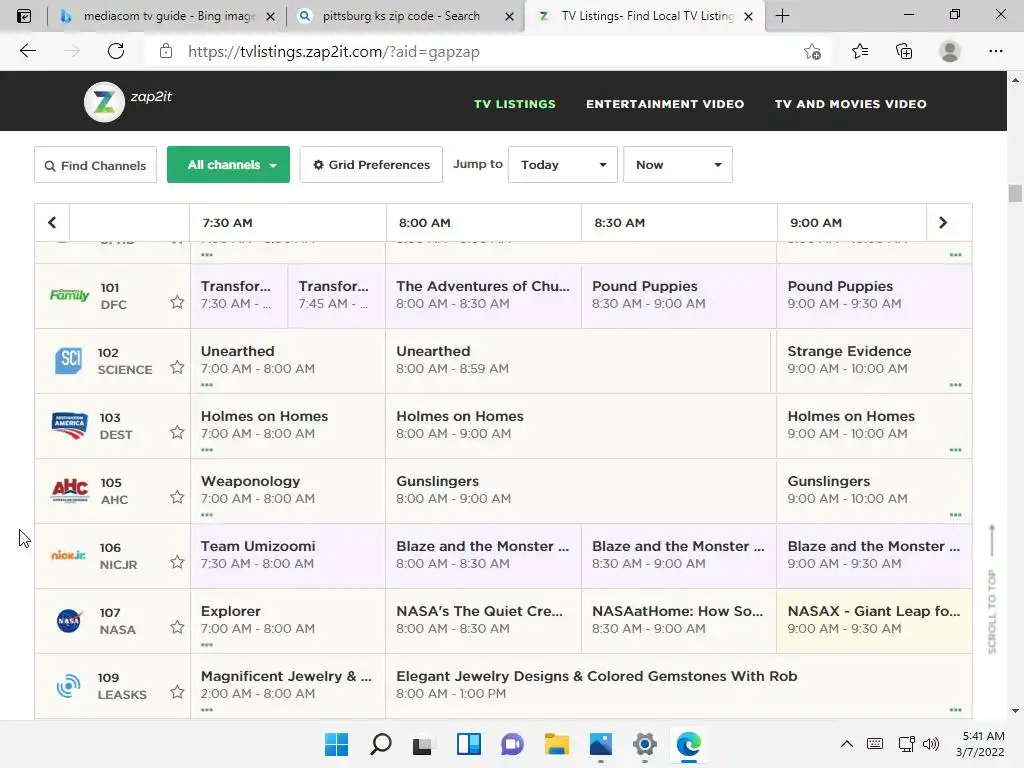
Task: Open AHC channel logo
Action: pyautogui.click(x=69, y=490)
